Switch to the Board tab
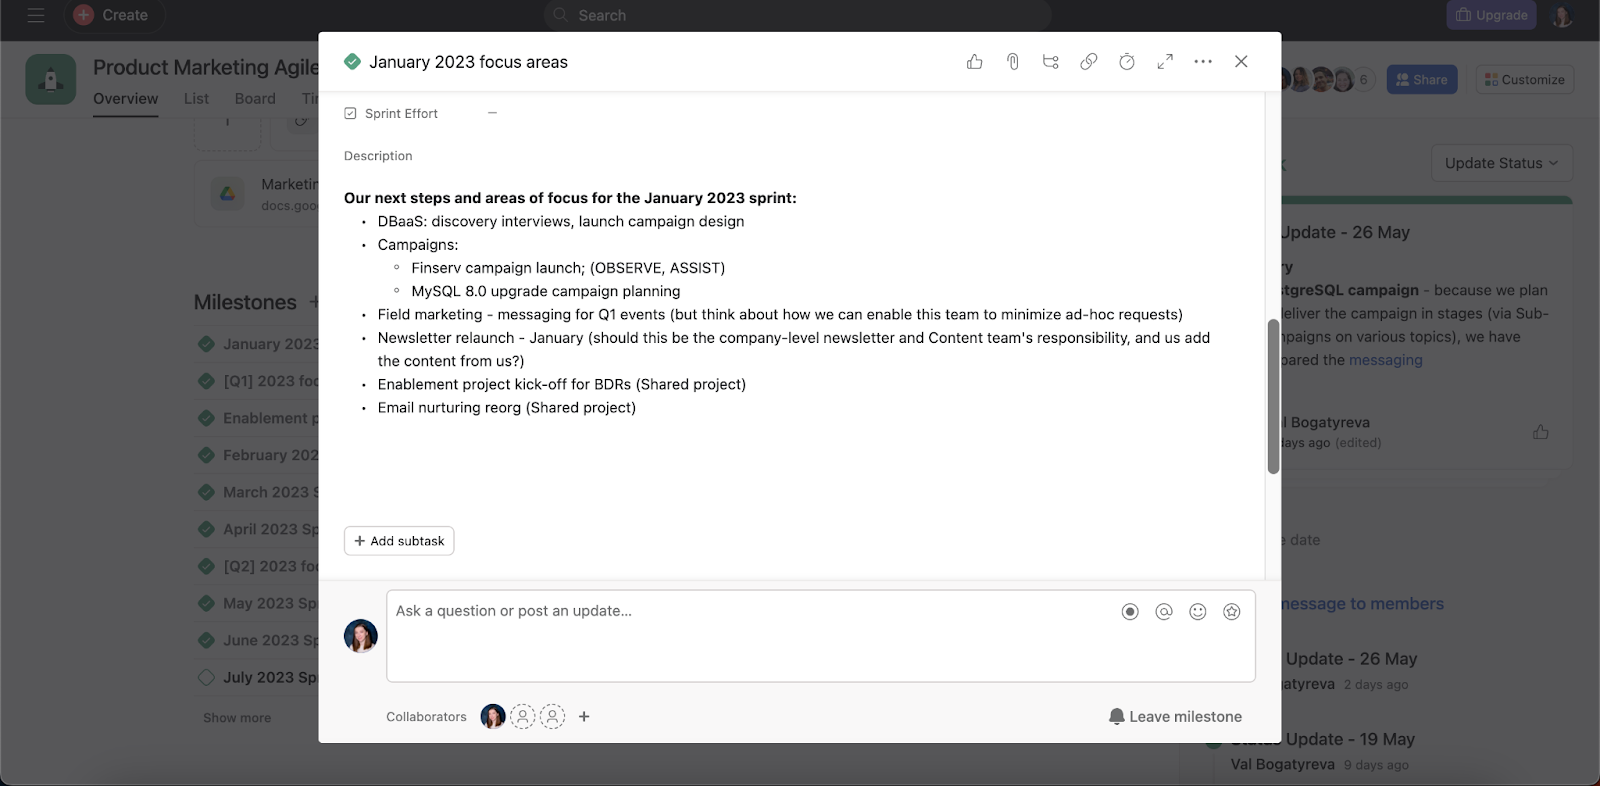 point(255,99)
